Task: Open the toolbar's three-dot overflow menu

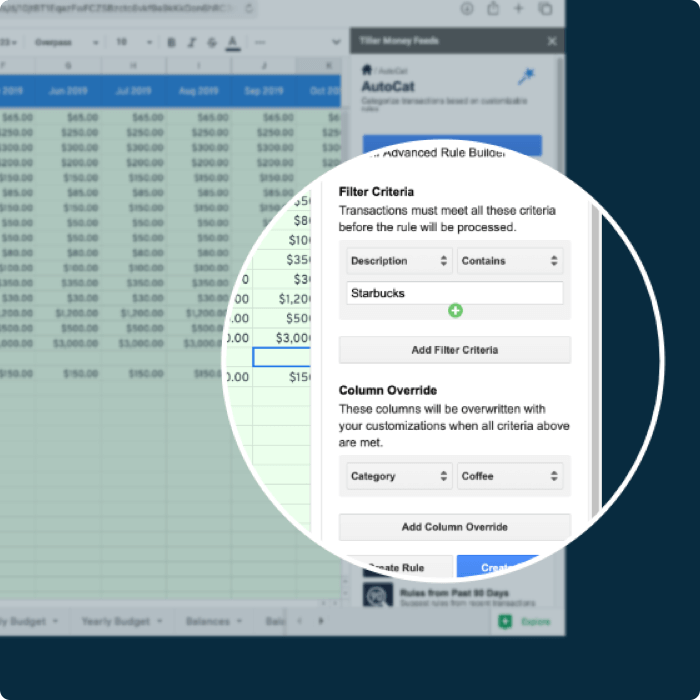Action: (260, 42)
